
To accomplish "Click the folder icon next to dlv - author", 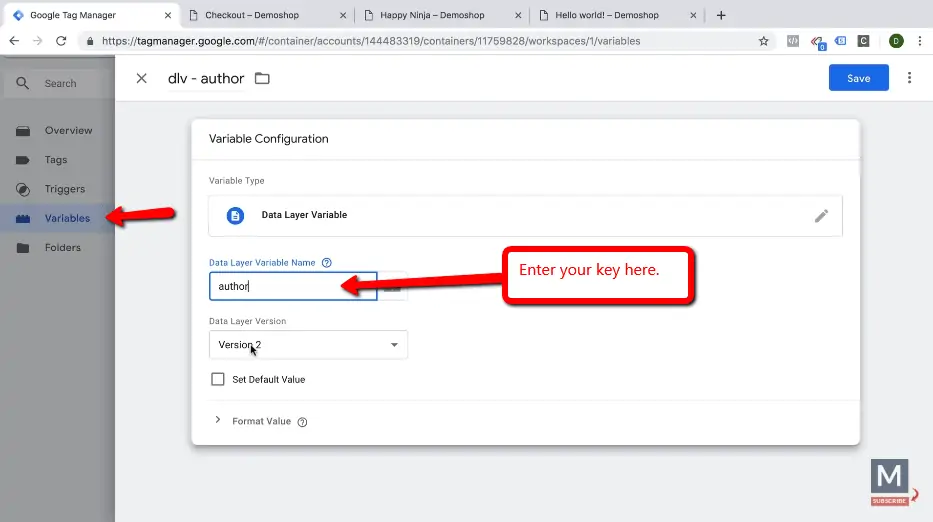I will tap(262, 78).
